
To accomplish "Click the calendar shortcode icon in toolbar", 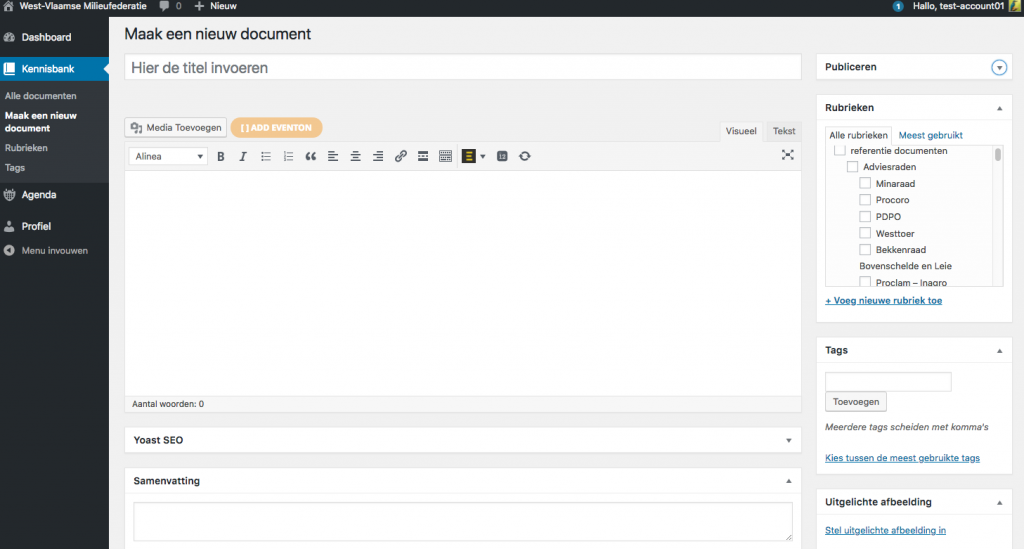I will point(502,157).
